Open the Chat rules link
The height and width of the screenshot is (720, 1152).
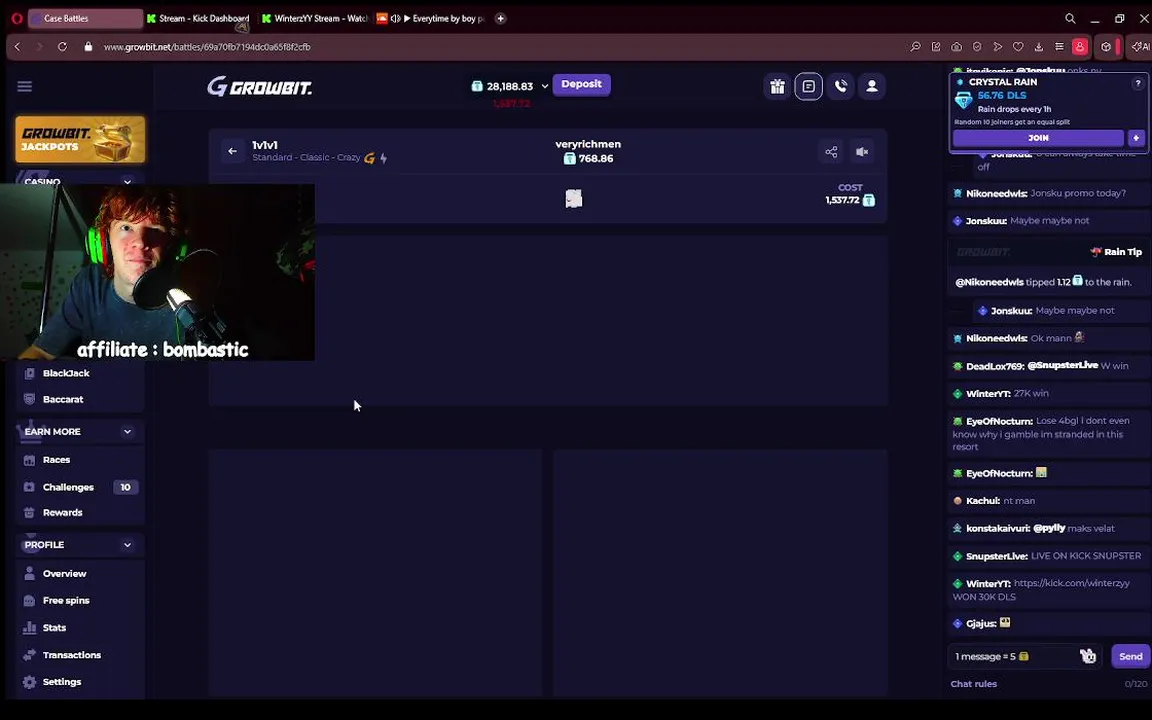973,684
